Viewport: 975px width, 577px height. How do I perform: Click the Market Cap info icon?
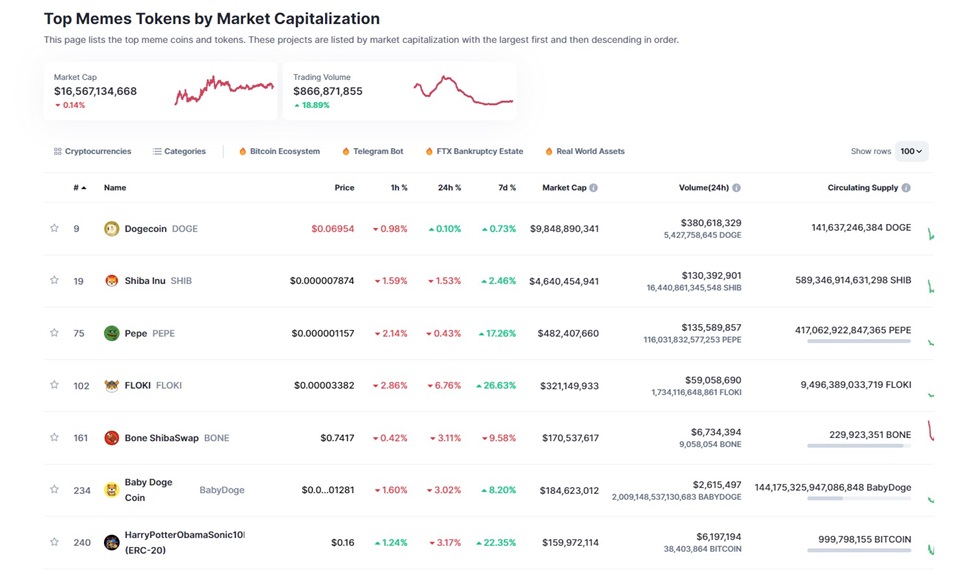(x=593, y=188)
